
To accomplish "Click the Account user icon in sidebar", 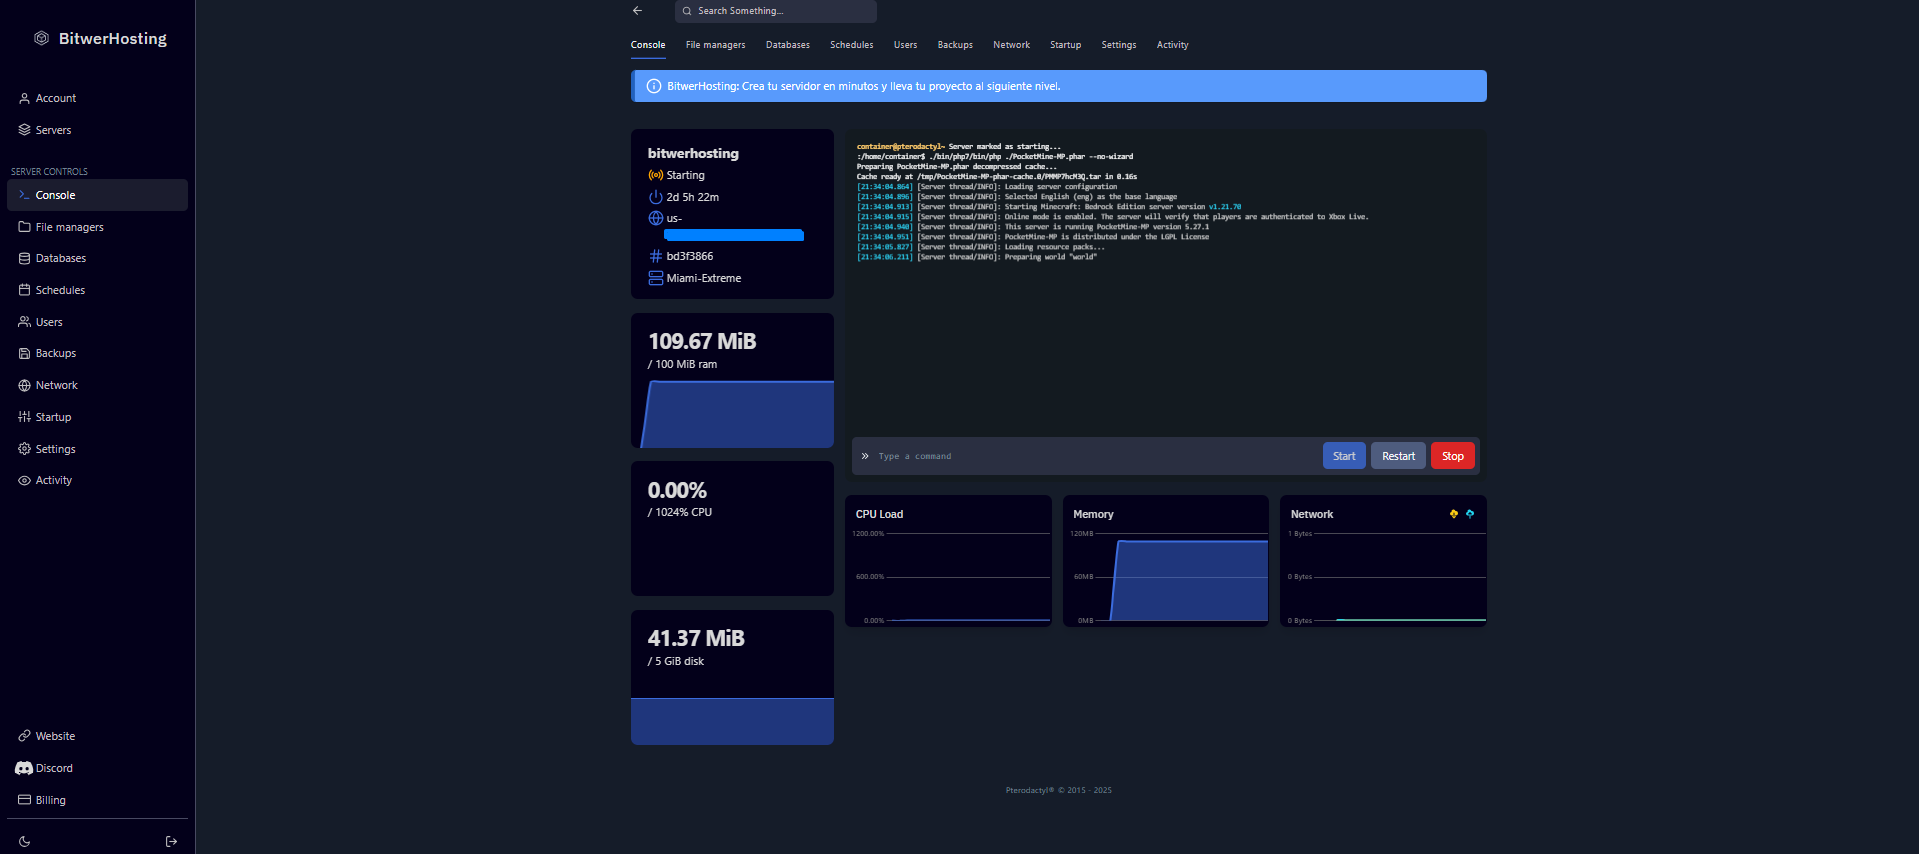I will tap(24, 98).
